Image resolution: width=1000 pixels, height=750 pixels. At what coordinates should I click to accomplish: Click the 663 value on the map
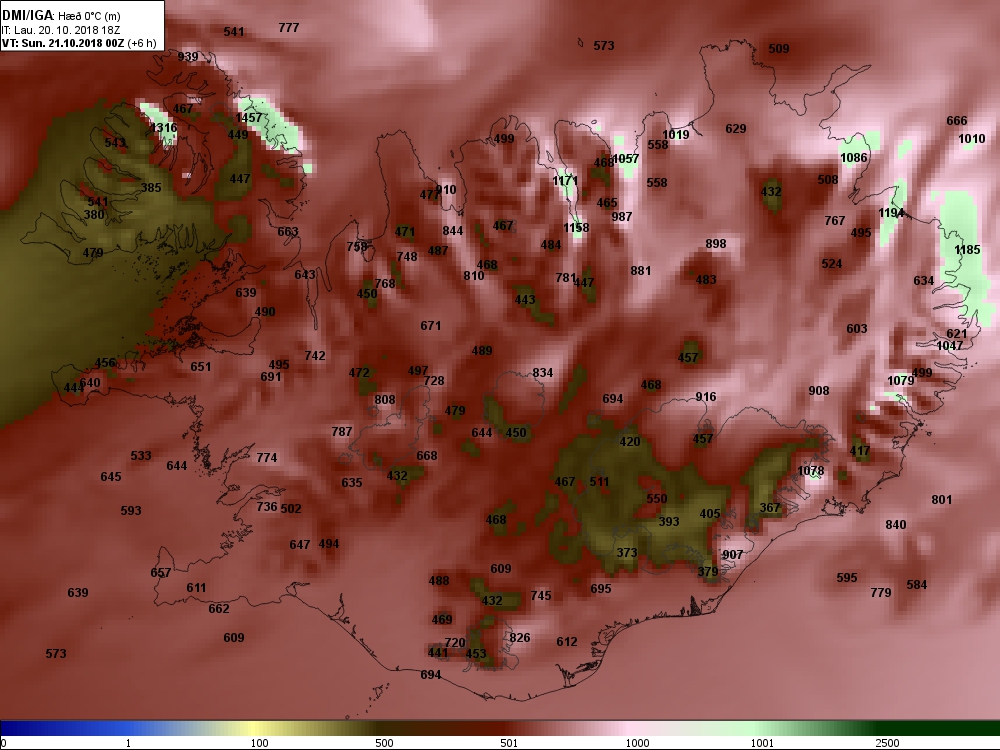click(288, 232)
